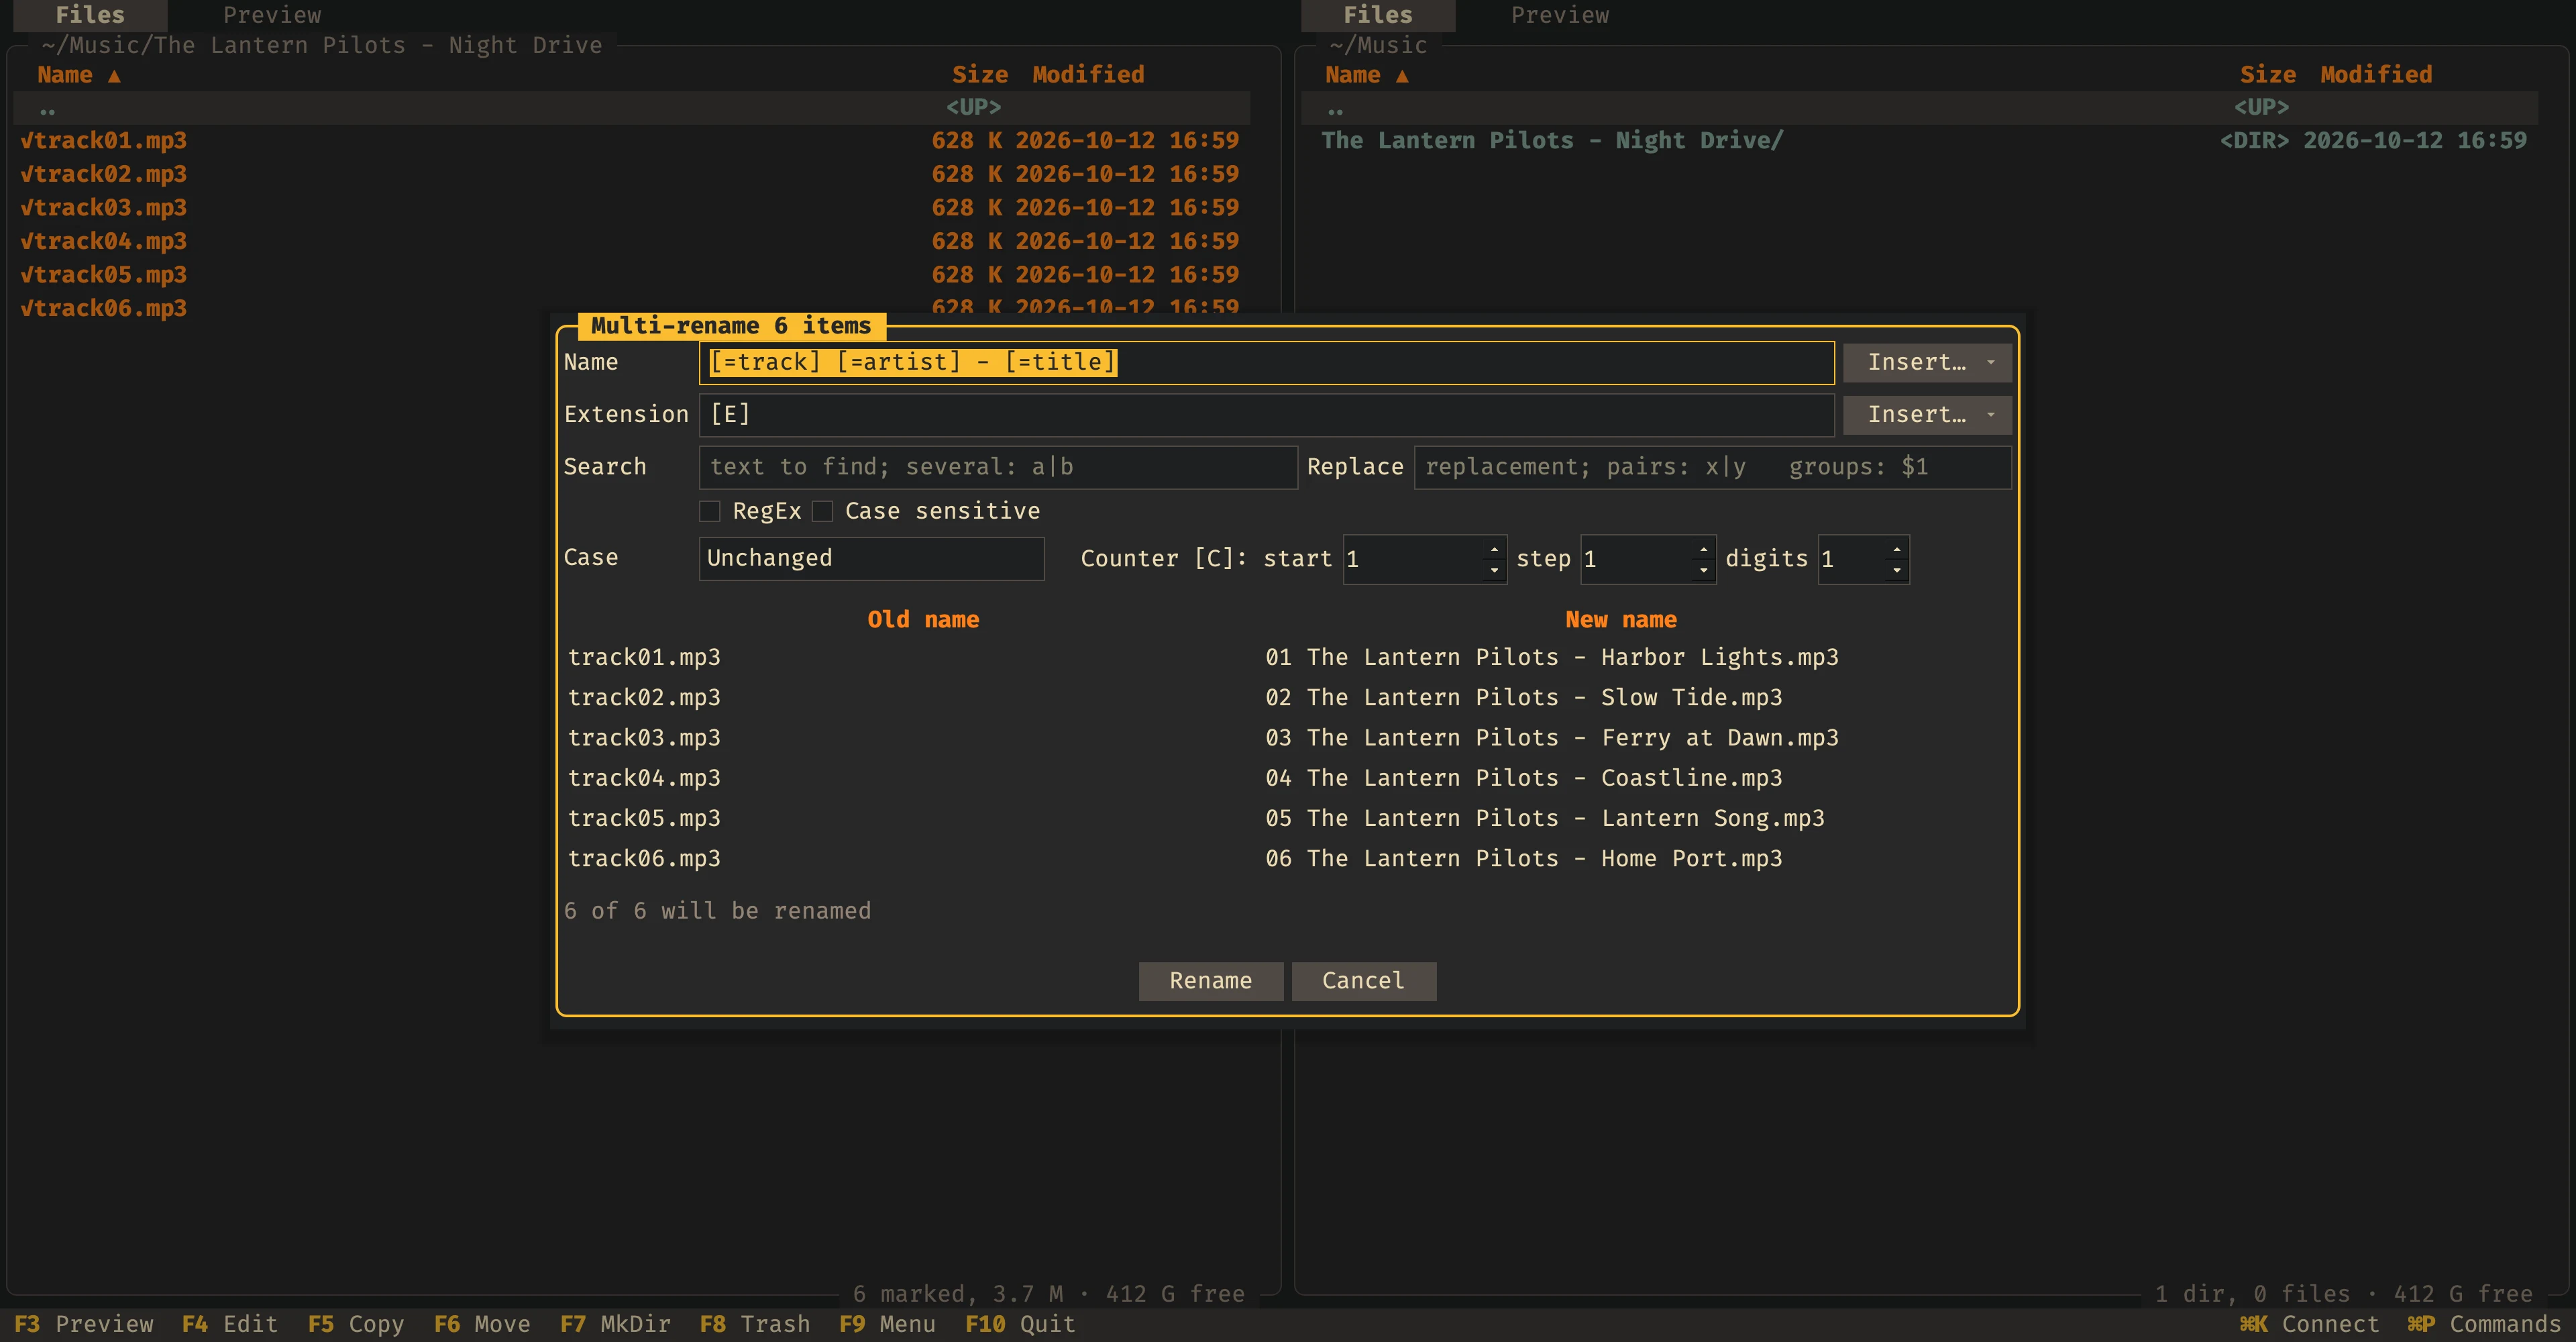Sort right pane by Modified column
This screenshot has height=1342, width=2576.
pos(2376,75)
